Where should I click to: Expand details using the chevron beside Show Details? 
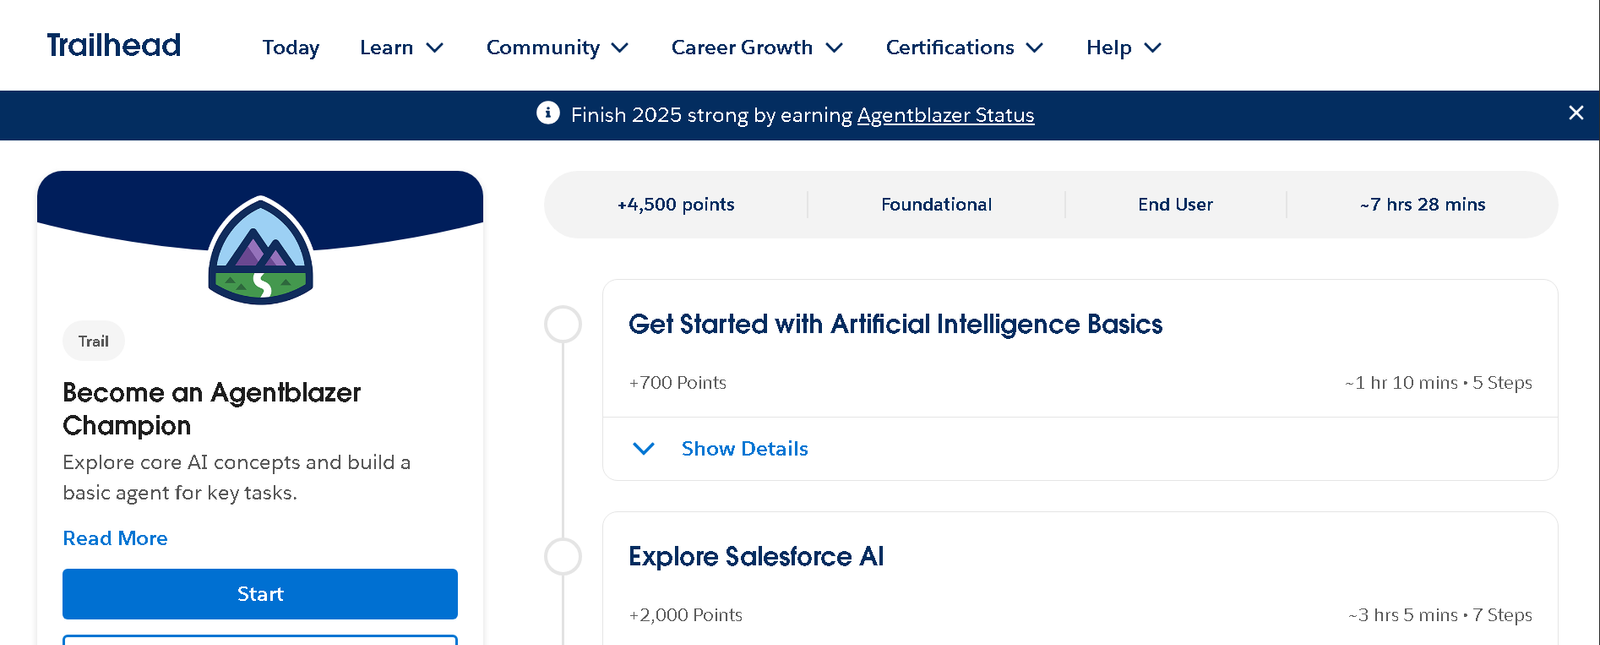click(x=644, y=449)
